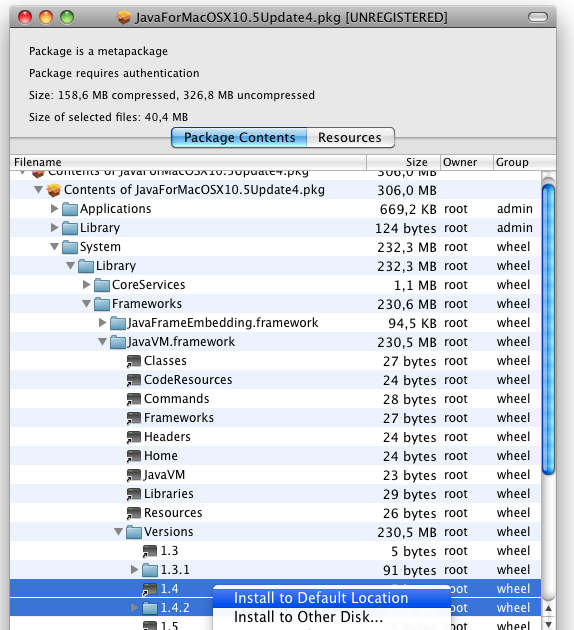This screenshot has height=630, width=574.
Task: Expand the Applications folder triangle
Action: (55, 208)
